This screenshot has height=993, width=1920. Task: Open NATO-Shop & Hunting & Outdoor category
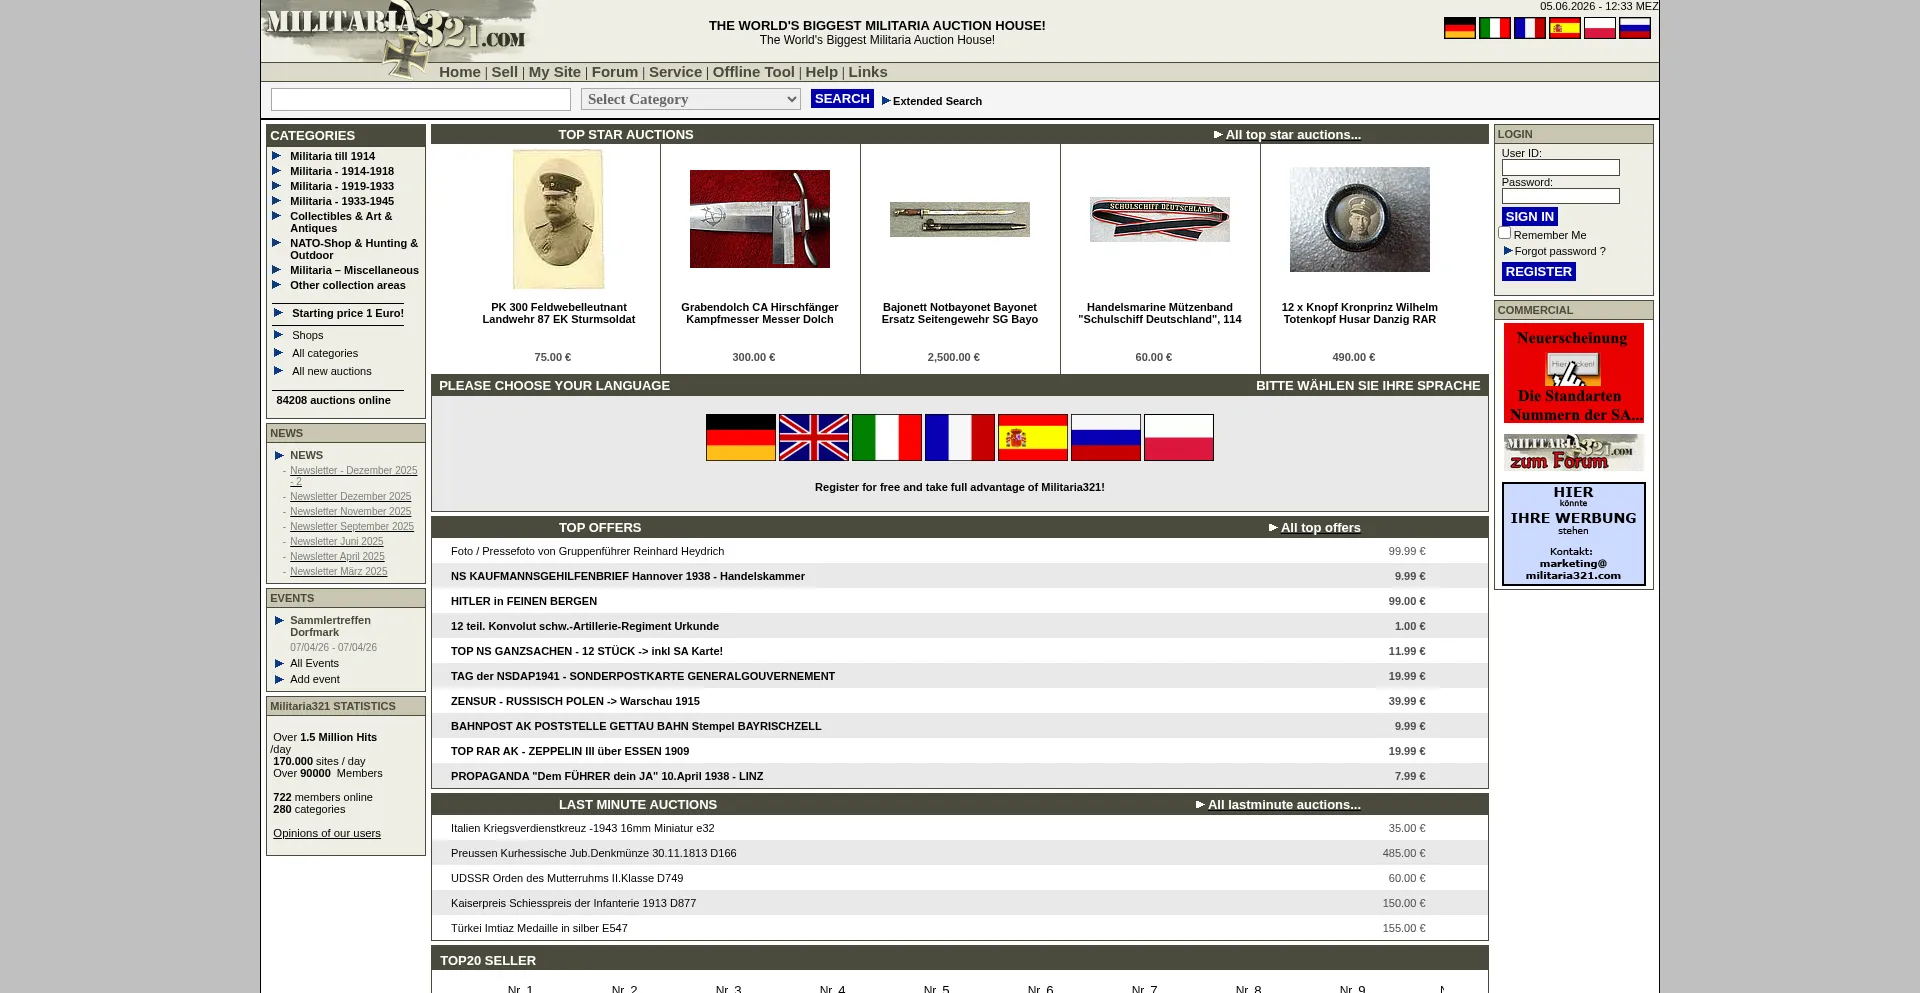point(354,249)
